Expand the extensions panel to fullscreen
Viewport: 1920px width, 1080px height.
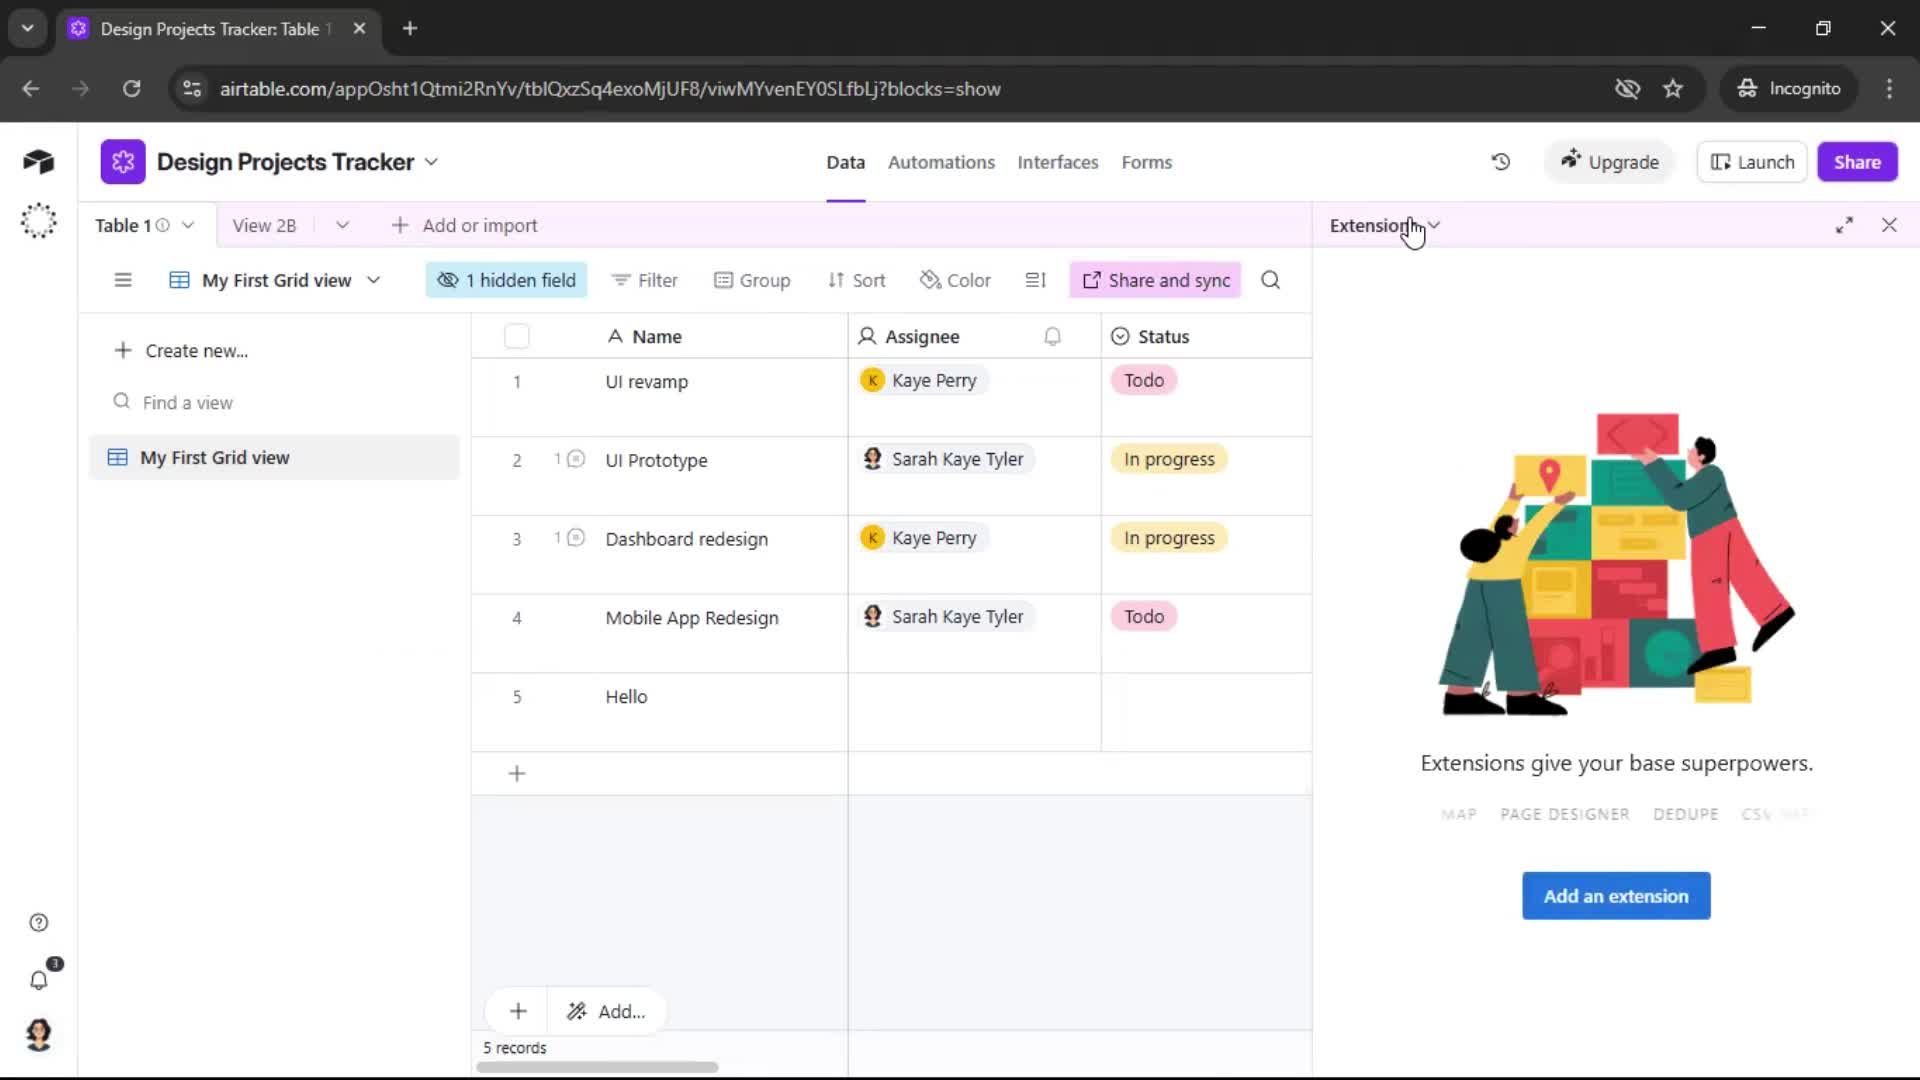(x=1844, y=225)
